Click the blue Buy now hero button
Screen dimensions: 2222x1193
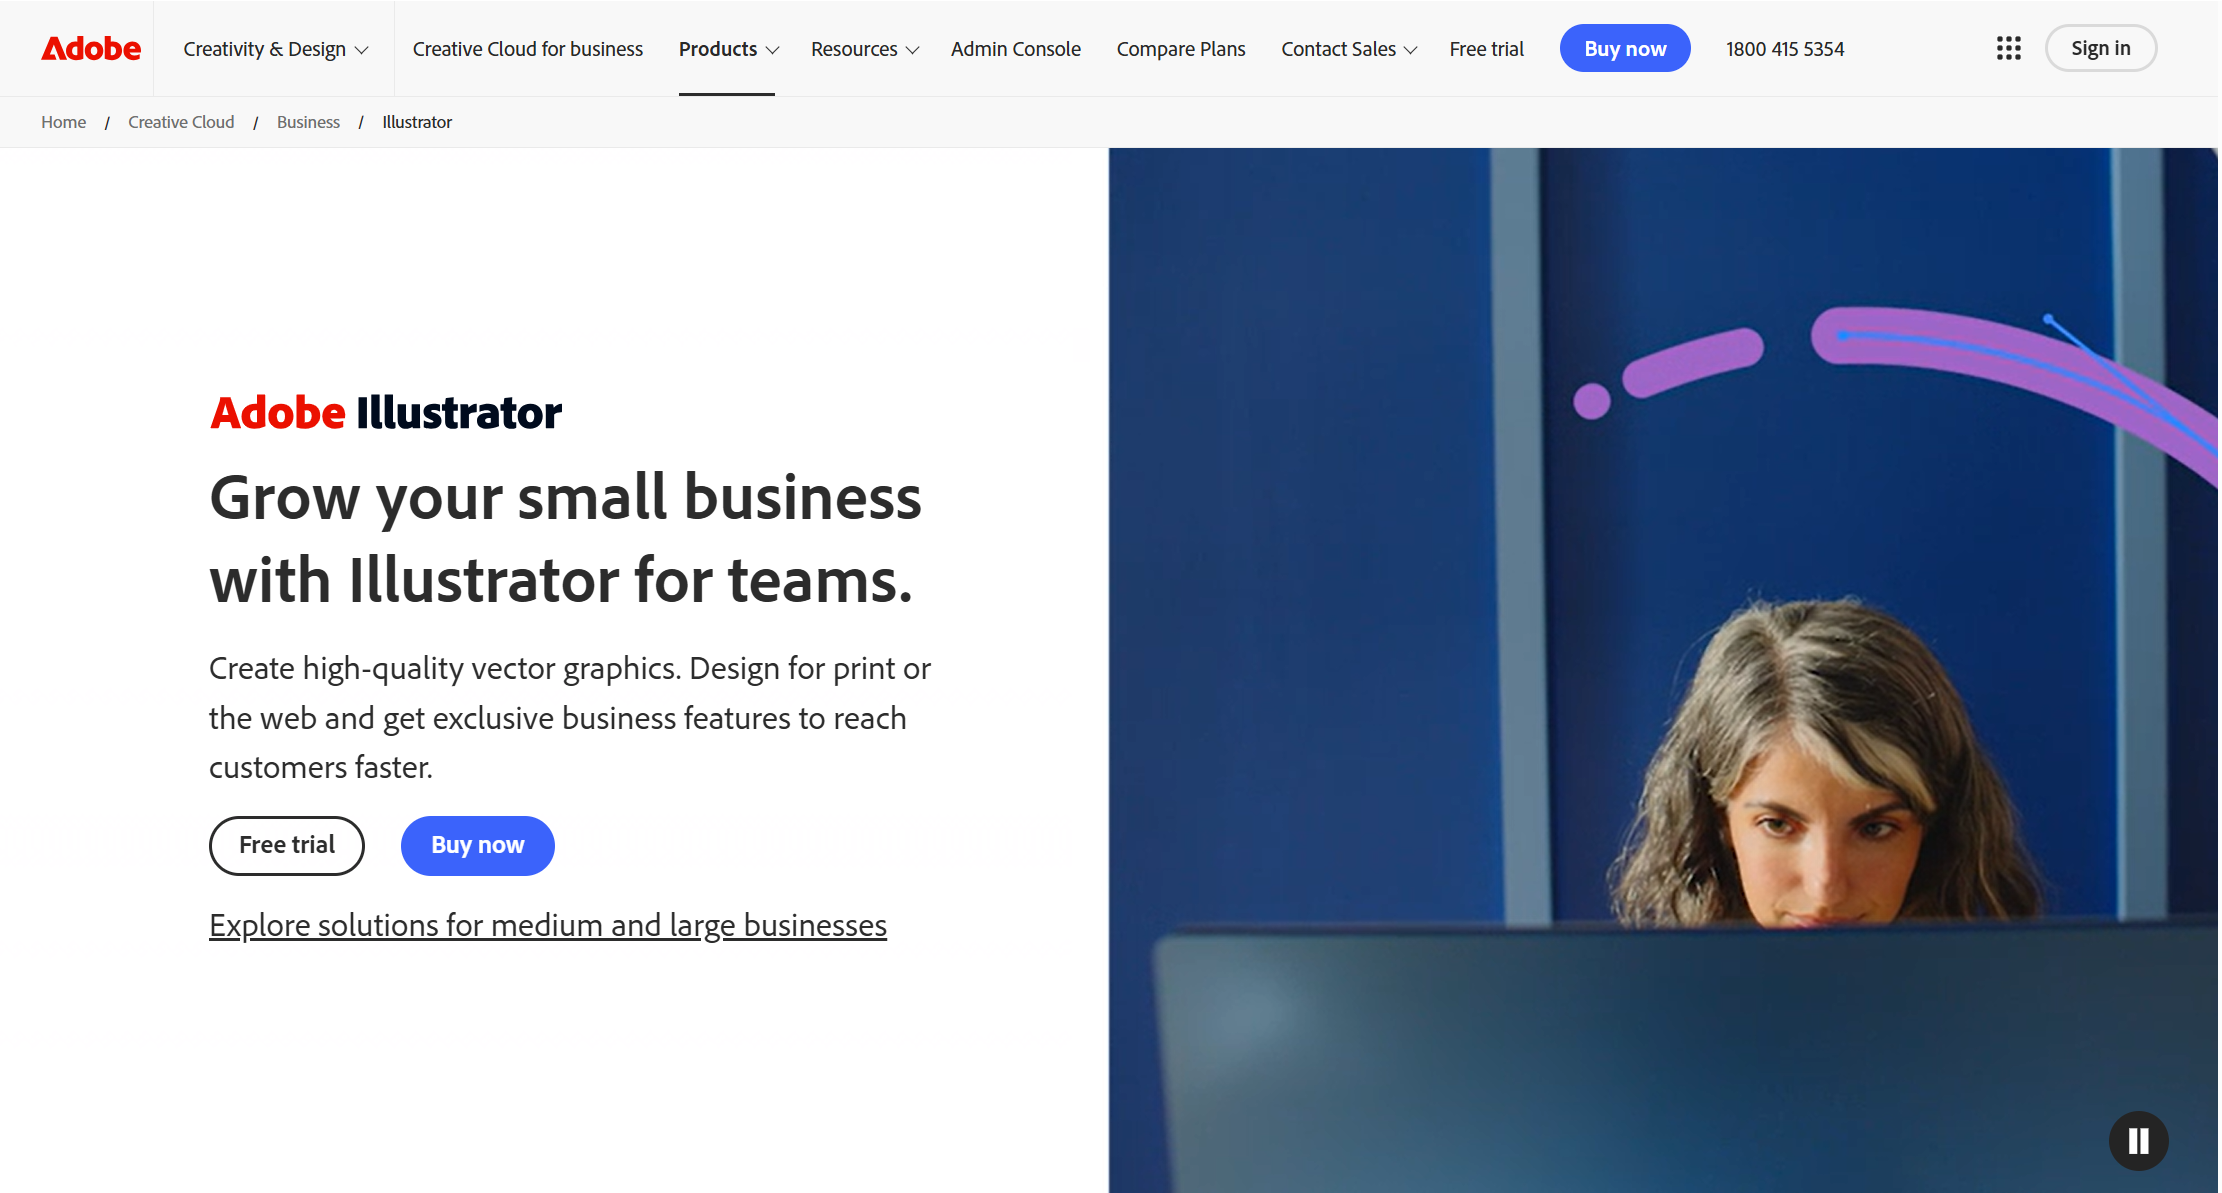coord(477,845)
